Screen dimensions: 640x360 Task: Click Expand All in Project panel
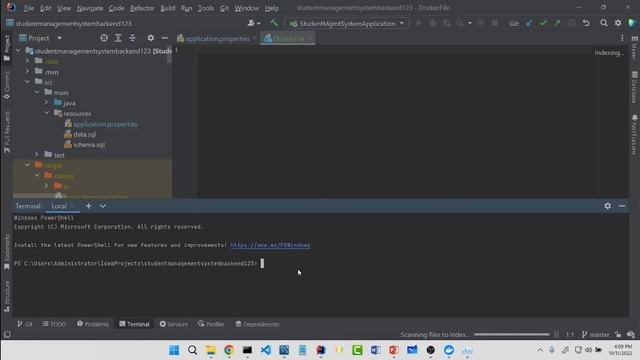pyautogui.click(x=118, y=38)
